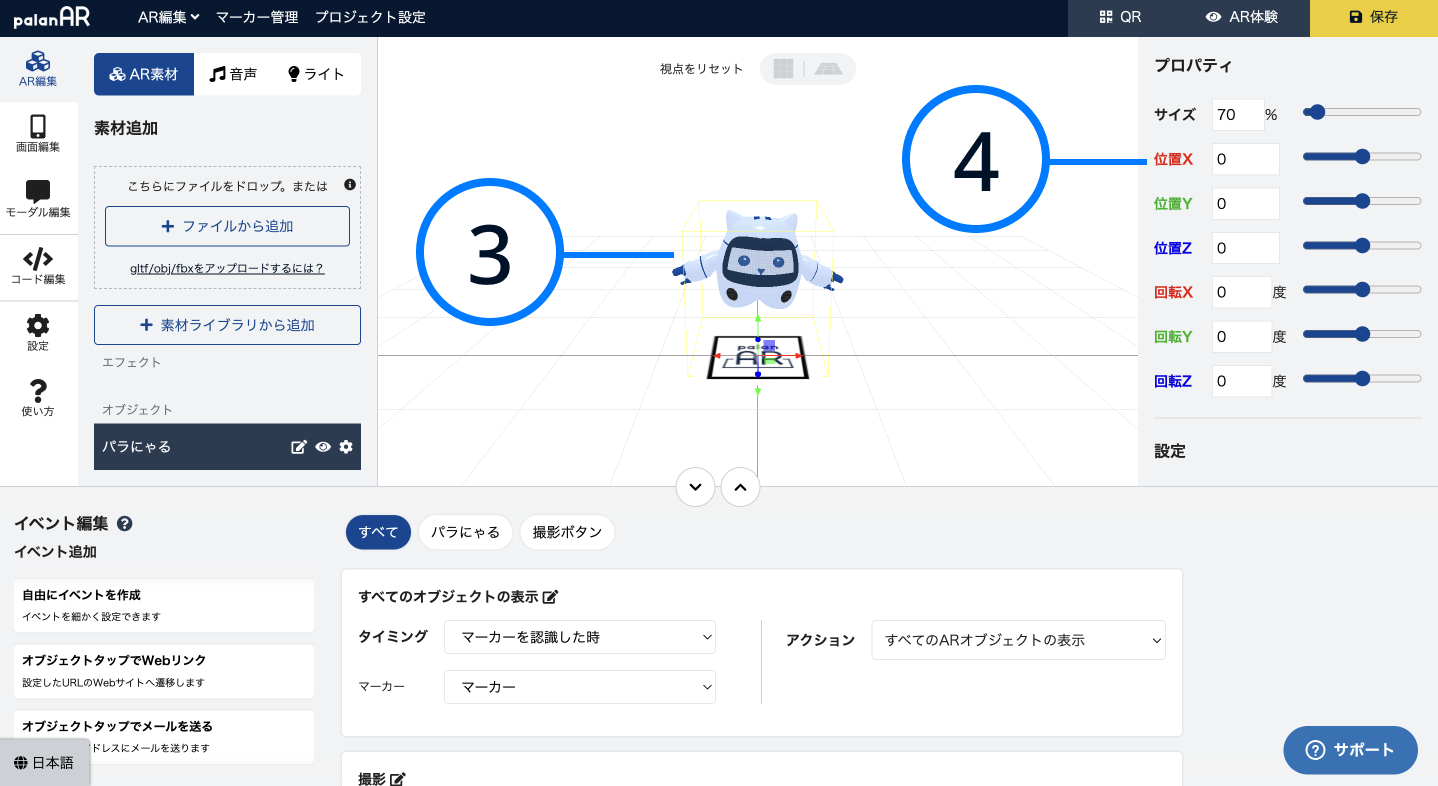Click the AR体験 button
This screenshot has width=1438, height=786.
click(x=1241, y=17)
